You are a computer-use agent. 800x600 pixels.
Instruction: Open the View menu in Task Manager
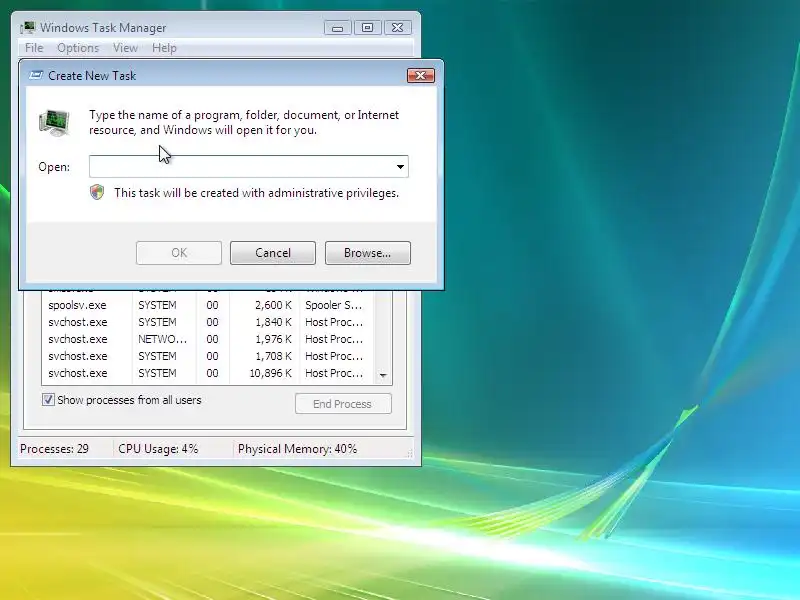(x=126, y=48)
